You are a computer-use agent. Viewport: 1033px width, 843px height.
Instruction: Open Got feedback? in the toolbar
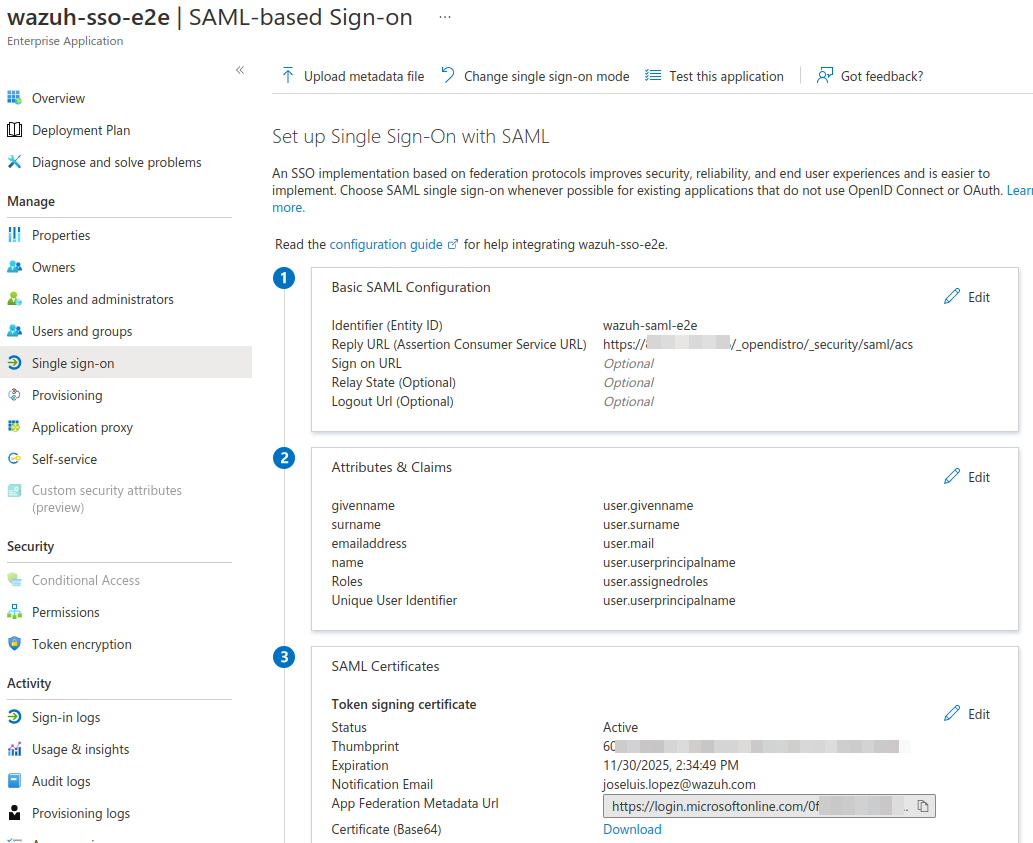869,75
